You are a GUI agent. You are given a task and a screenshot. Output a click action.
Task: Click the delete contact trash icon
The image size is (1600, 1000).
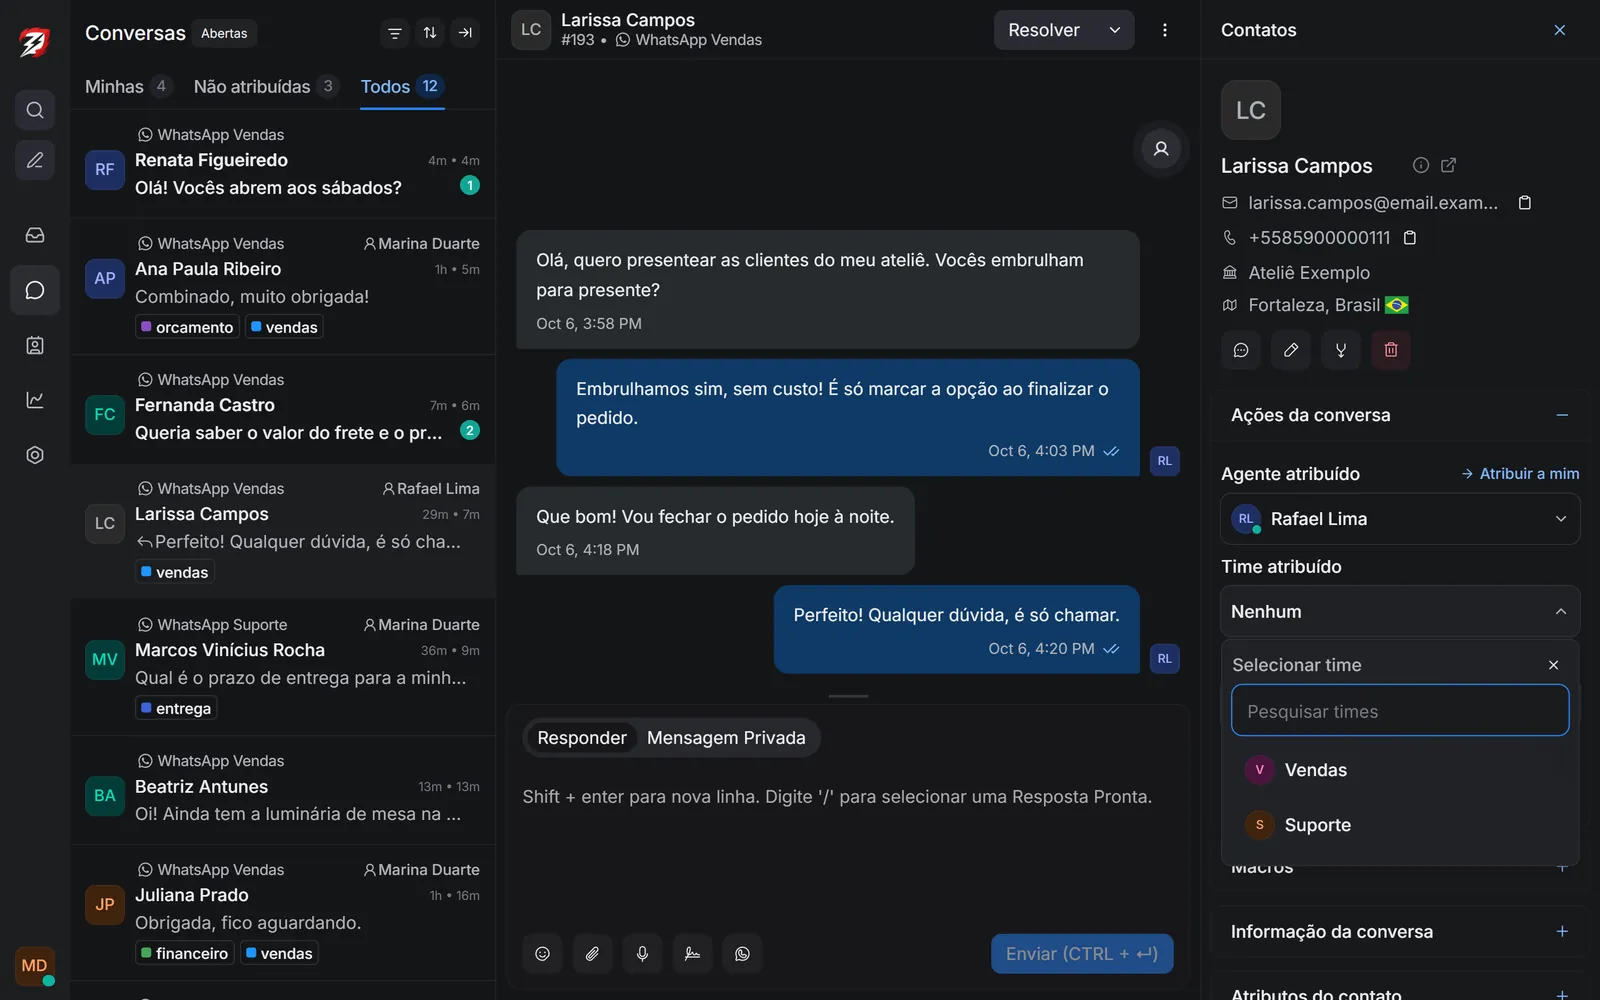click(1391, 350)
